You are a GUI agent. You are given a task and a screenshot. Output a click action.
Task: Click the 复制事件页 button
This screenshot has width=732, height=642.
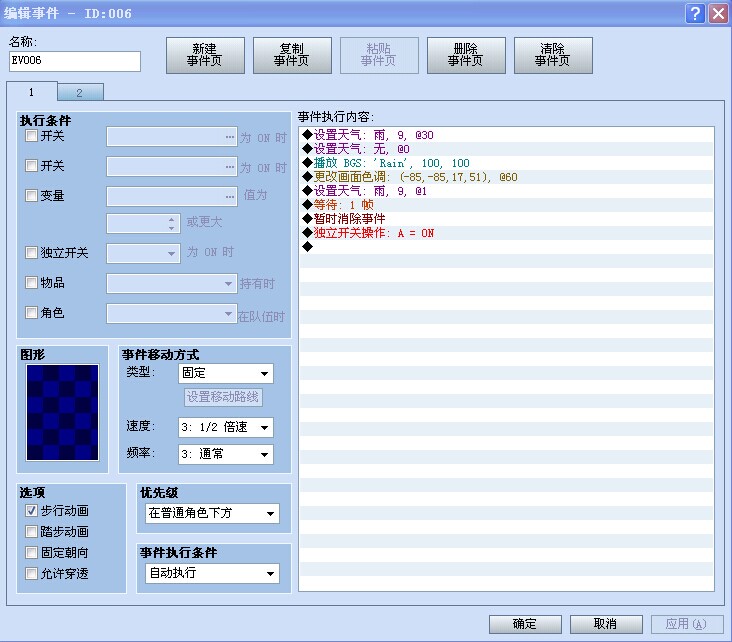292,55
